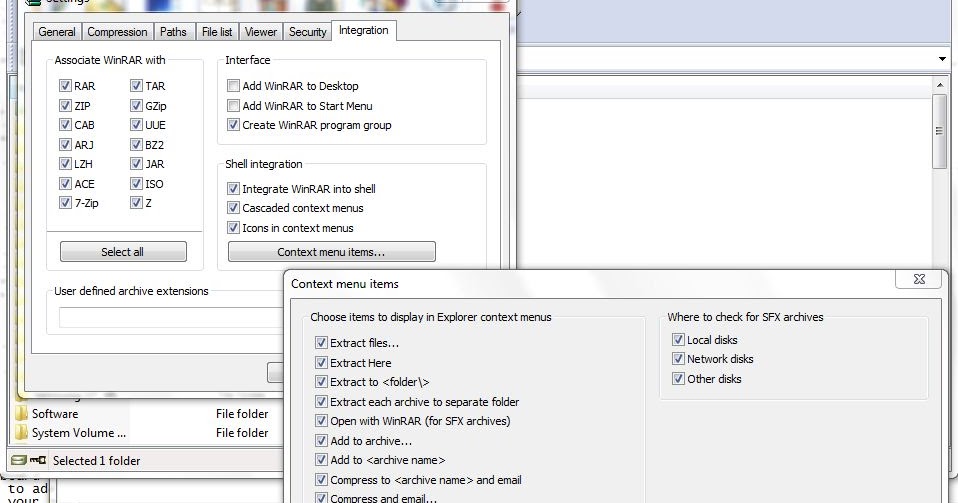The height and width of the screenshot is (503, 958).
Task: Select the Software folder row
Action: coord(147,414)
